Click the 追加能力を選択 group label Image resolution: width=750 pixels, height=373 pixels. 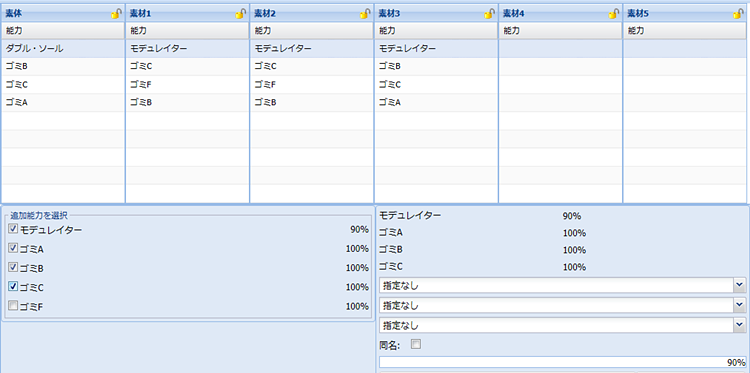click(39, 215)
